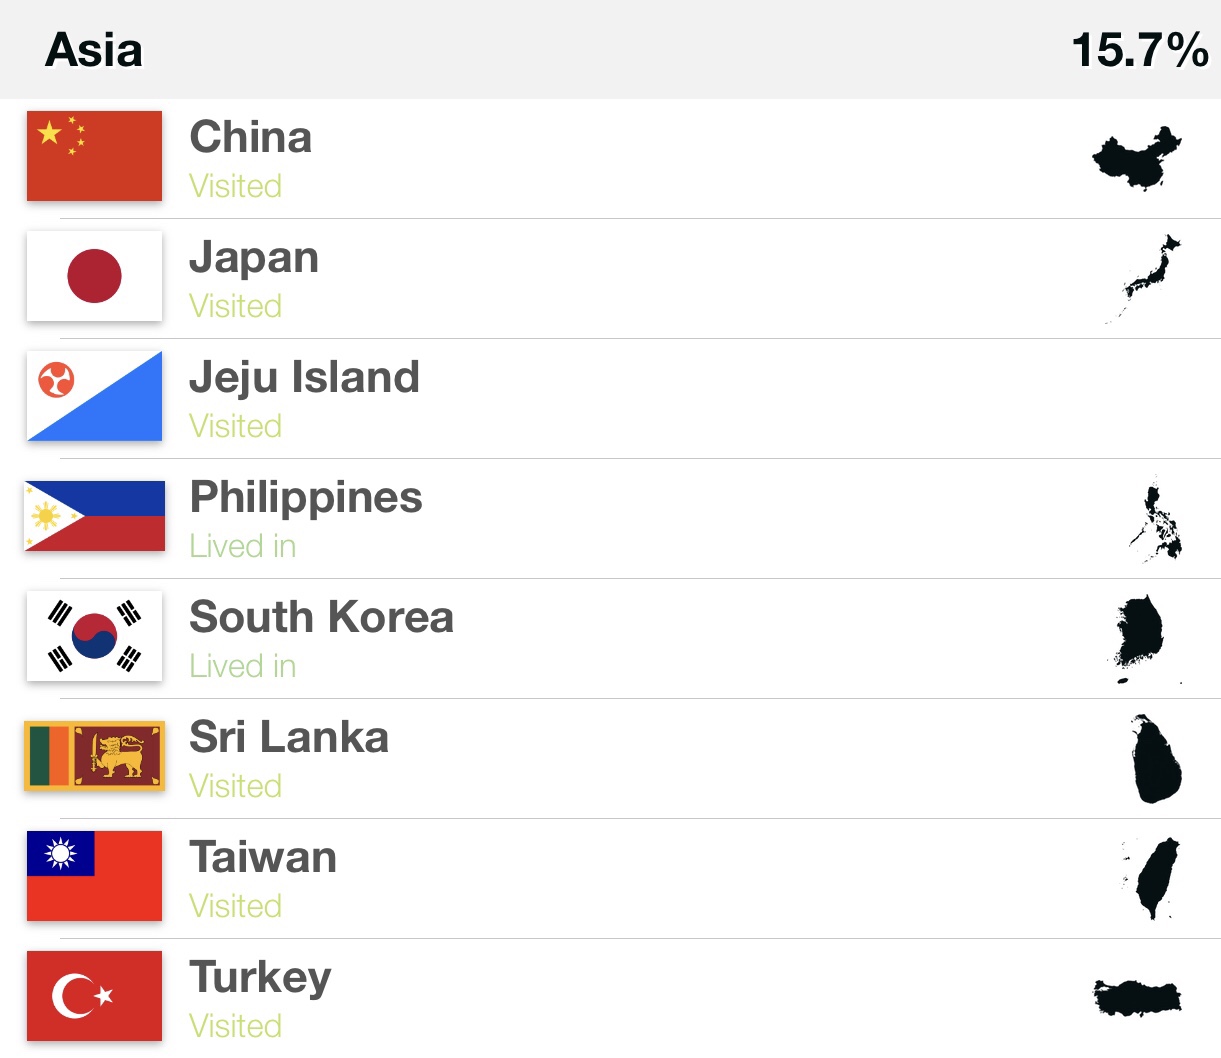Viewport: 1221px width, 1058px height.
Task: Click the Turkey map silhouette
Action: [x=1137, y=997]
